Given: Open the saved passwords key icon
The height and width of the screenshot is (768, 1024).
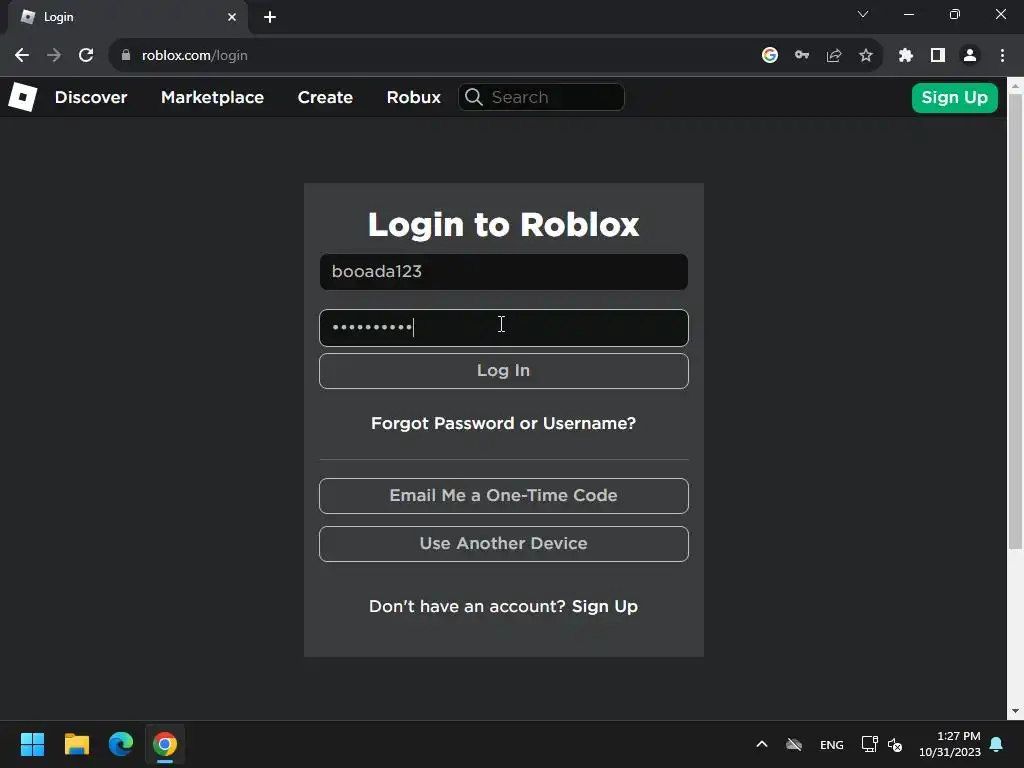Looking at the screenshot, I should click(x=802, y=56).
